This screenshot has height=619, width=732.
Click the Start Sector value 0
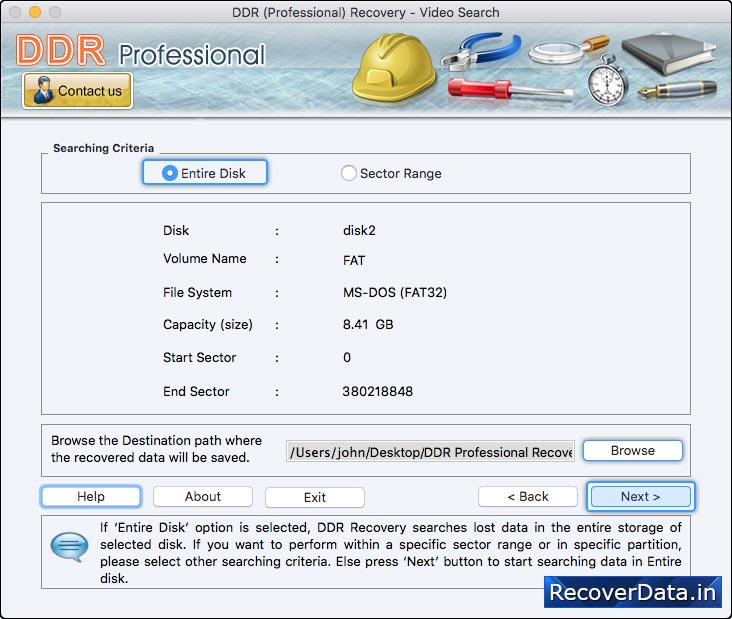point(346,358)
